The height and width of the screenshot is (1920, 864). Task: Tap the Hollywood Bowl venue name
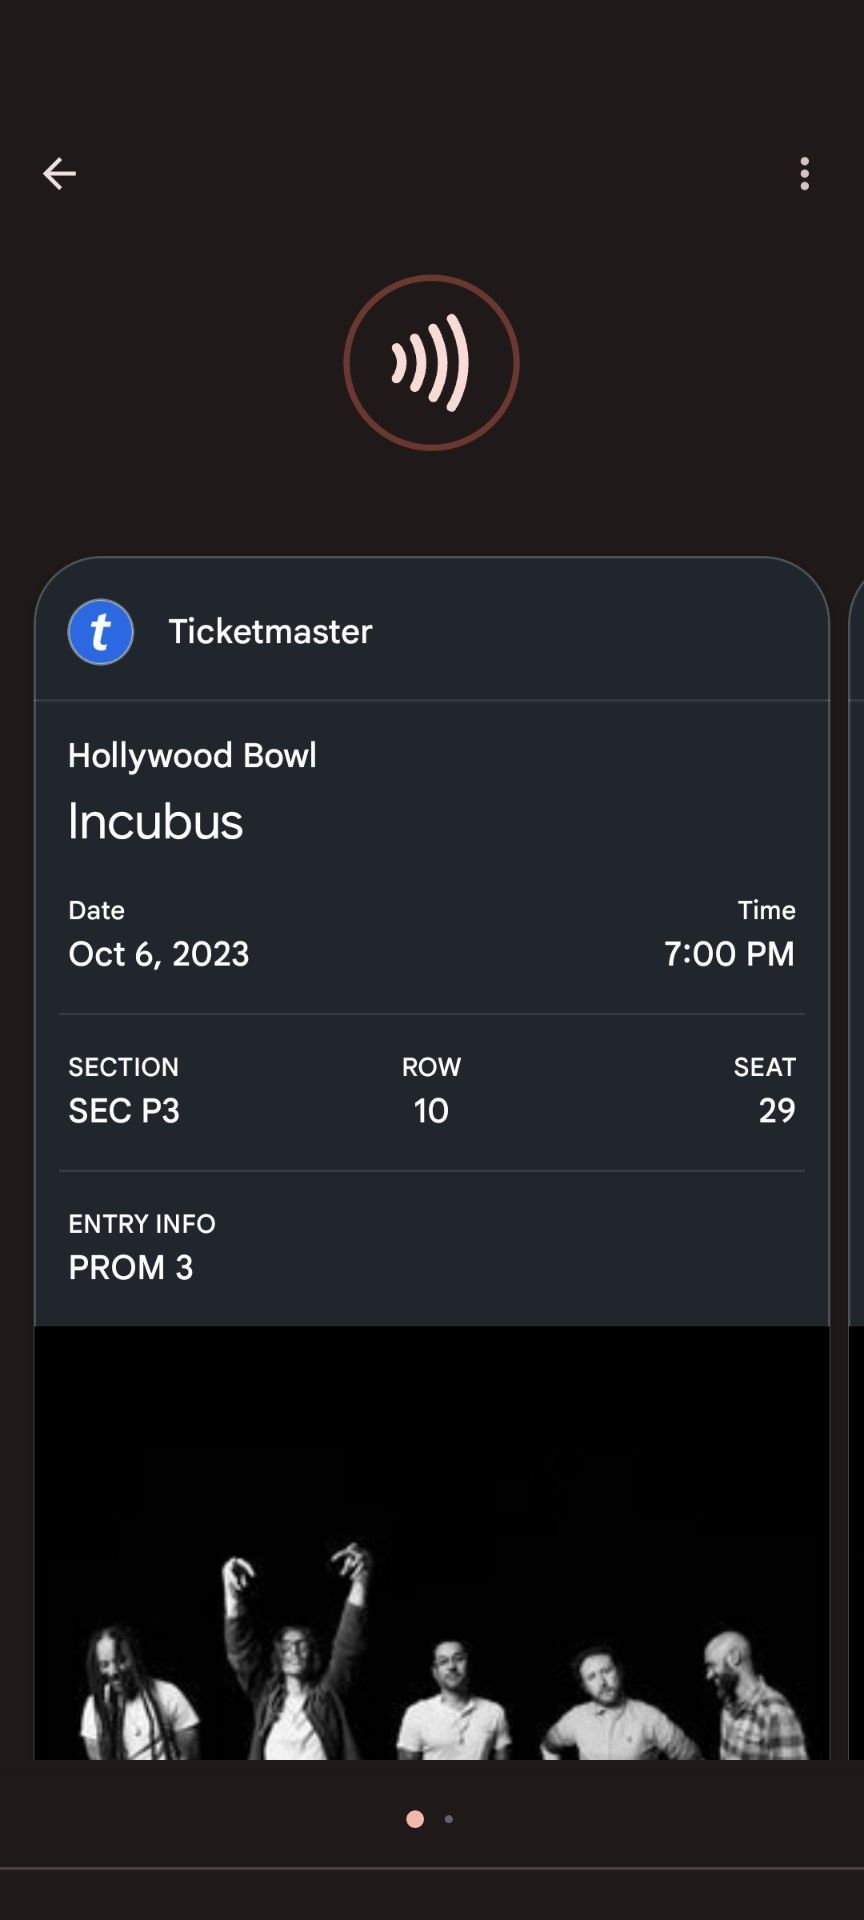192,755
